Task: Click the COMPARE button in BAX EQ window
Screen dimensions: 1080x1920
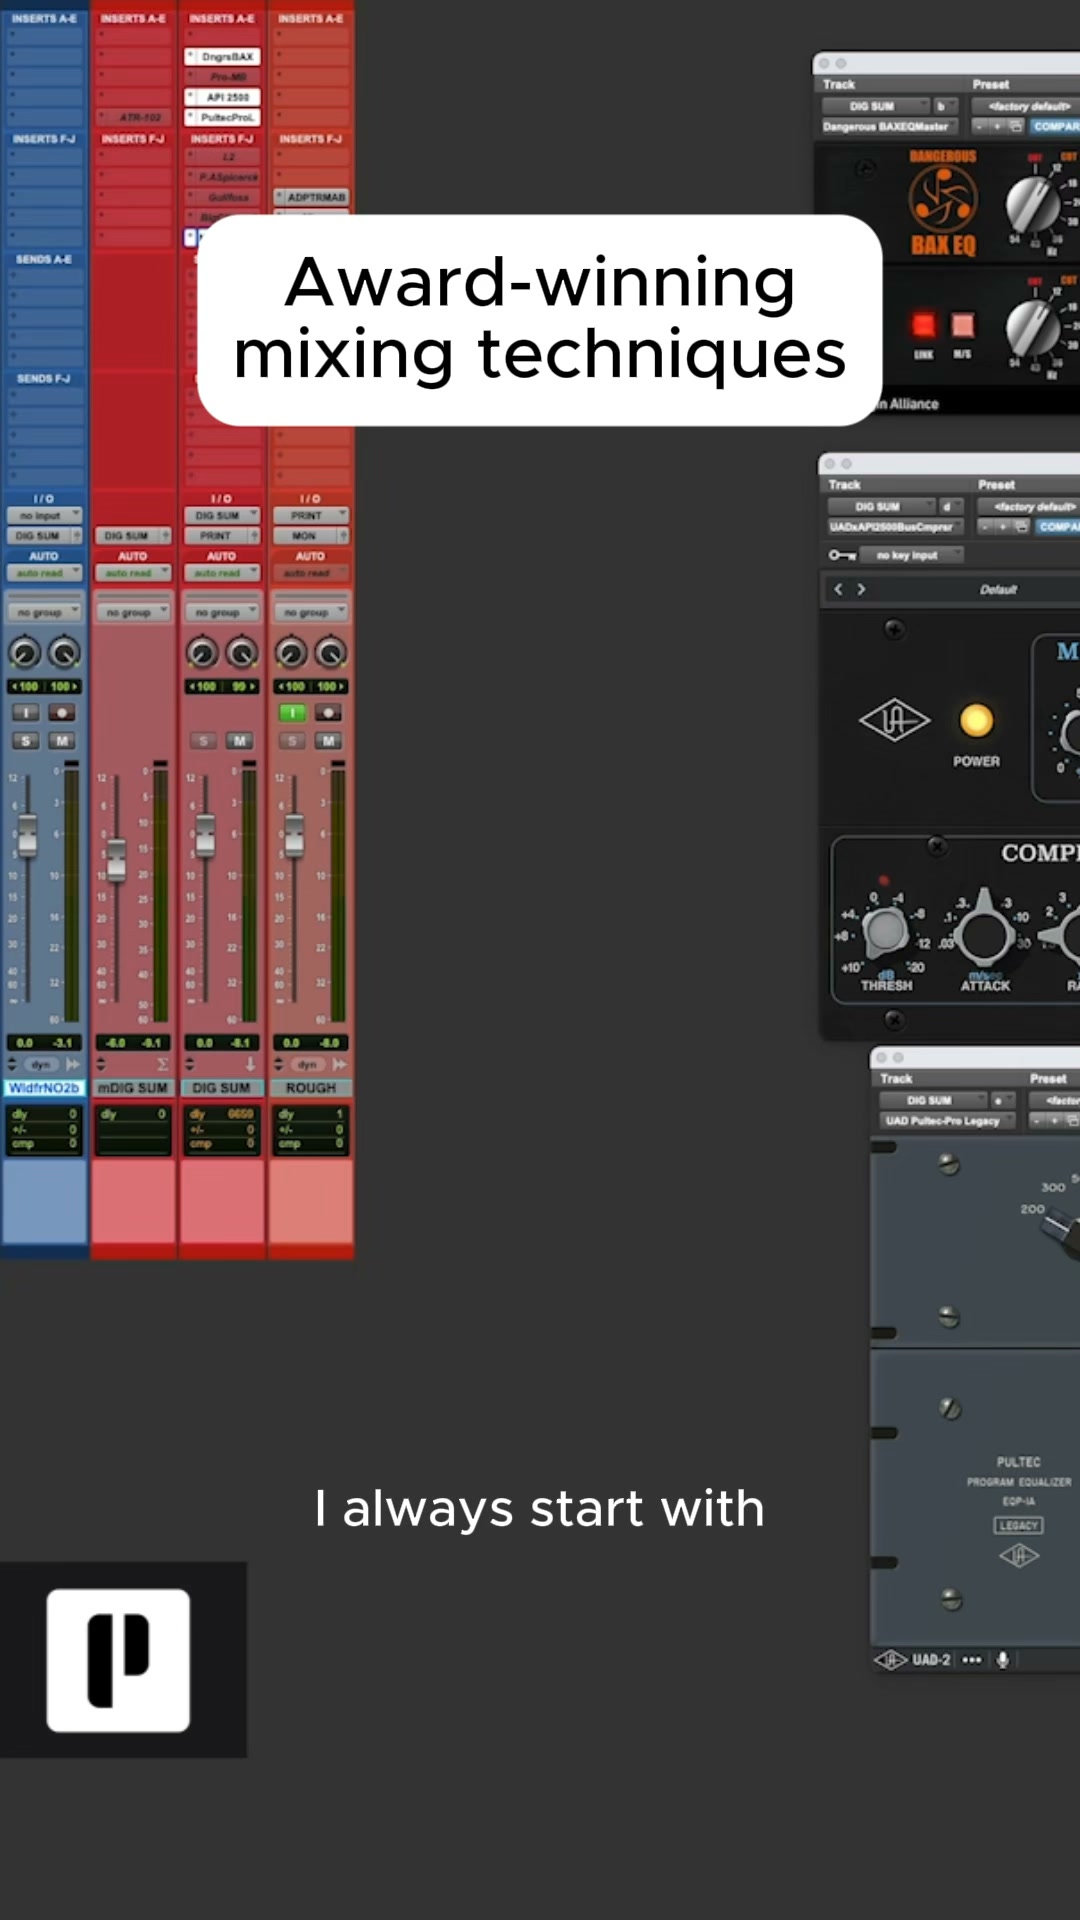Action: coord(1055,126)
